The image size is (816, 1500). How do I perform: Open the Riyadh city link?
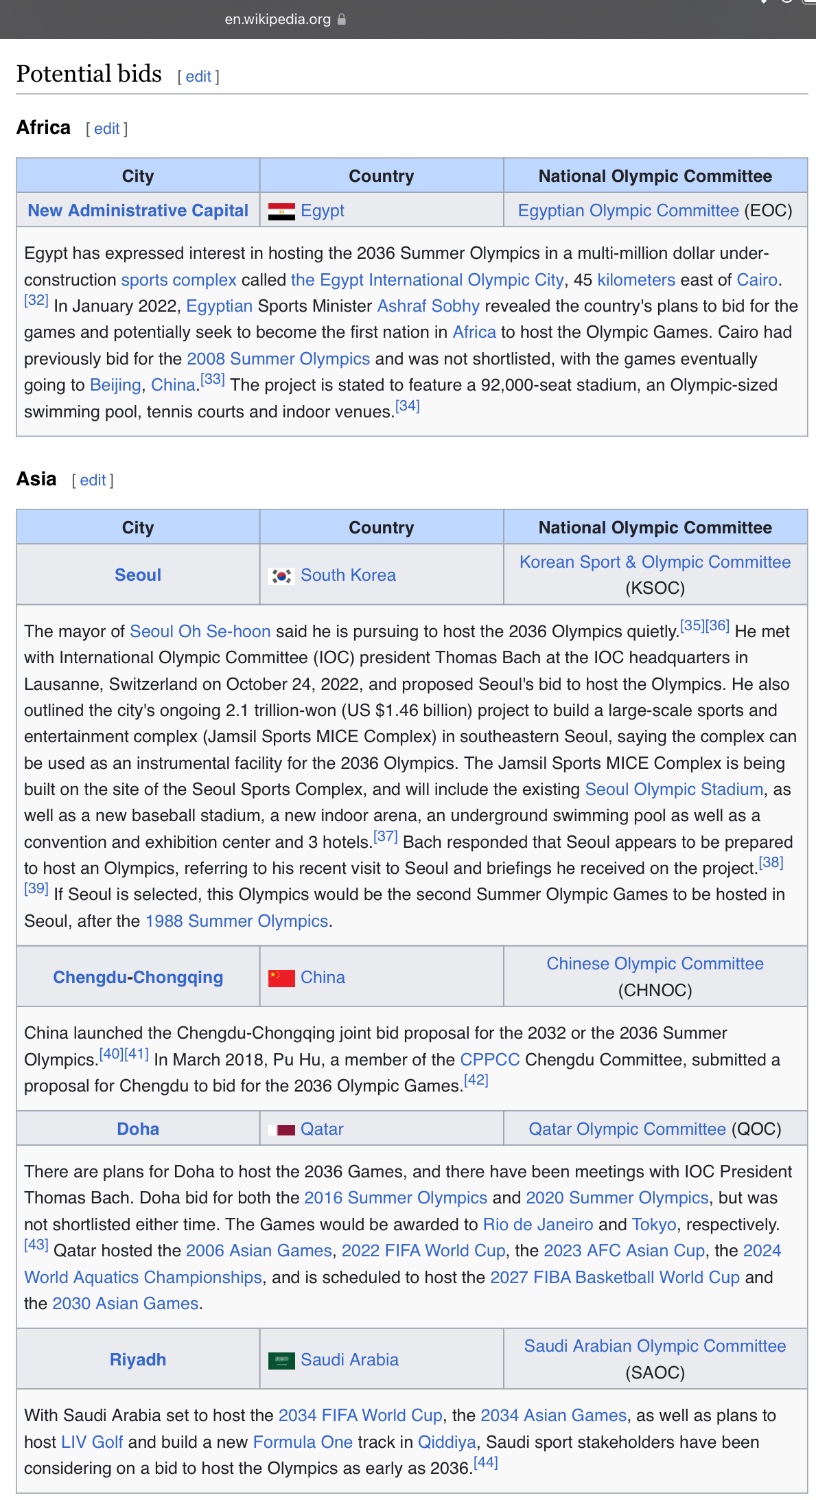[x=138, y=1360]
